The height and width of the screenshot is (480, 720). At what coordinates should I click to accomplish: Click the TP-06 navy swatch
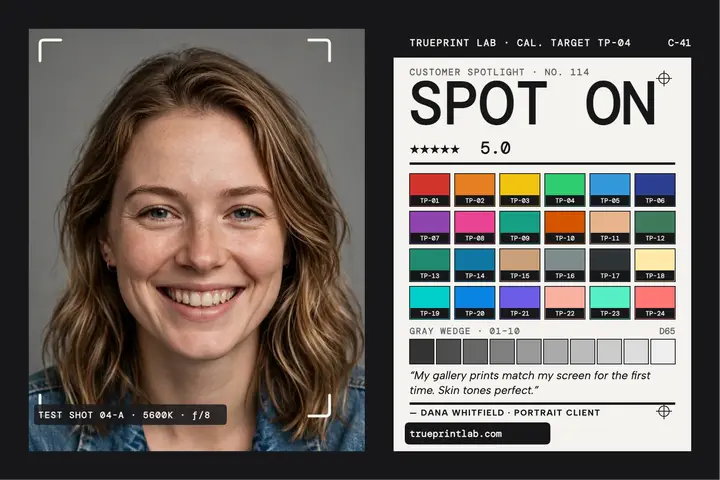(x=655, y=190)
